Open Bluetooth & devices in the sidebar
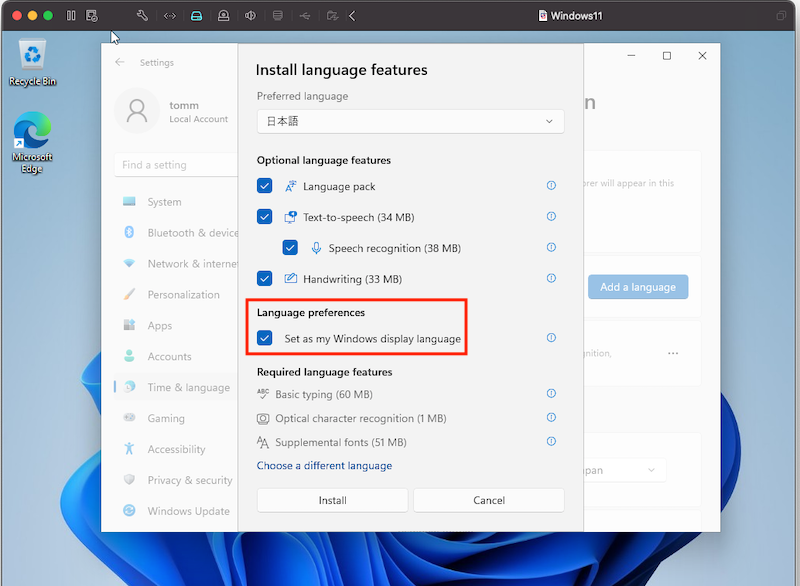 pos(176,233)
